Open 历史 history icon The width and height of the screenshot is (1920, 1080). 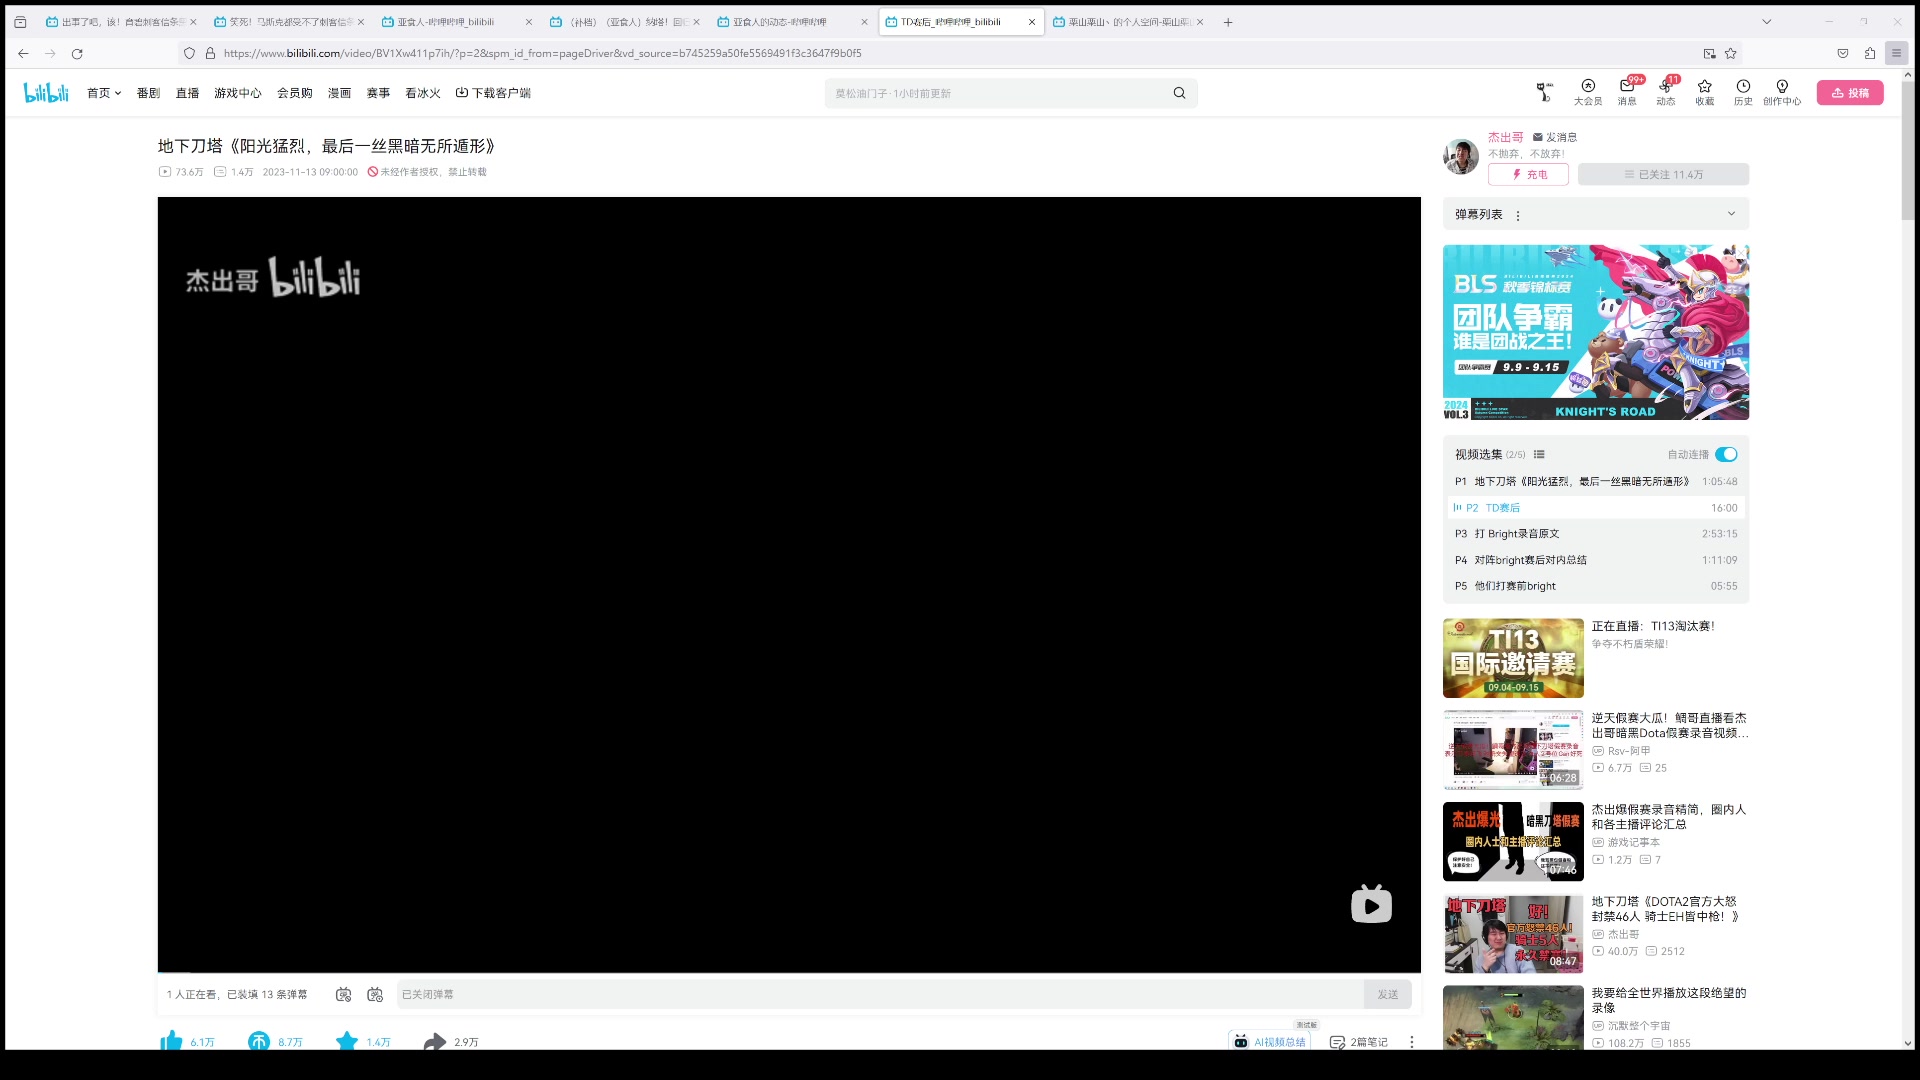pyautogui.click(x=1743, y=92)
